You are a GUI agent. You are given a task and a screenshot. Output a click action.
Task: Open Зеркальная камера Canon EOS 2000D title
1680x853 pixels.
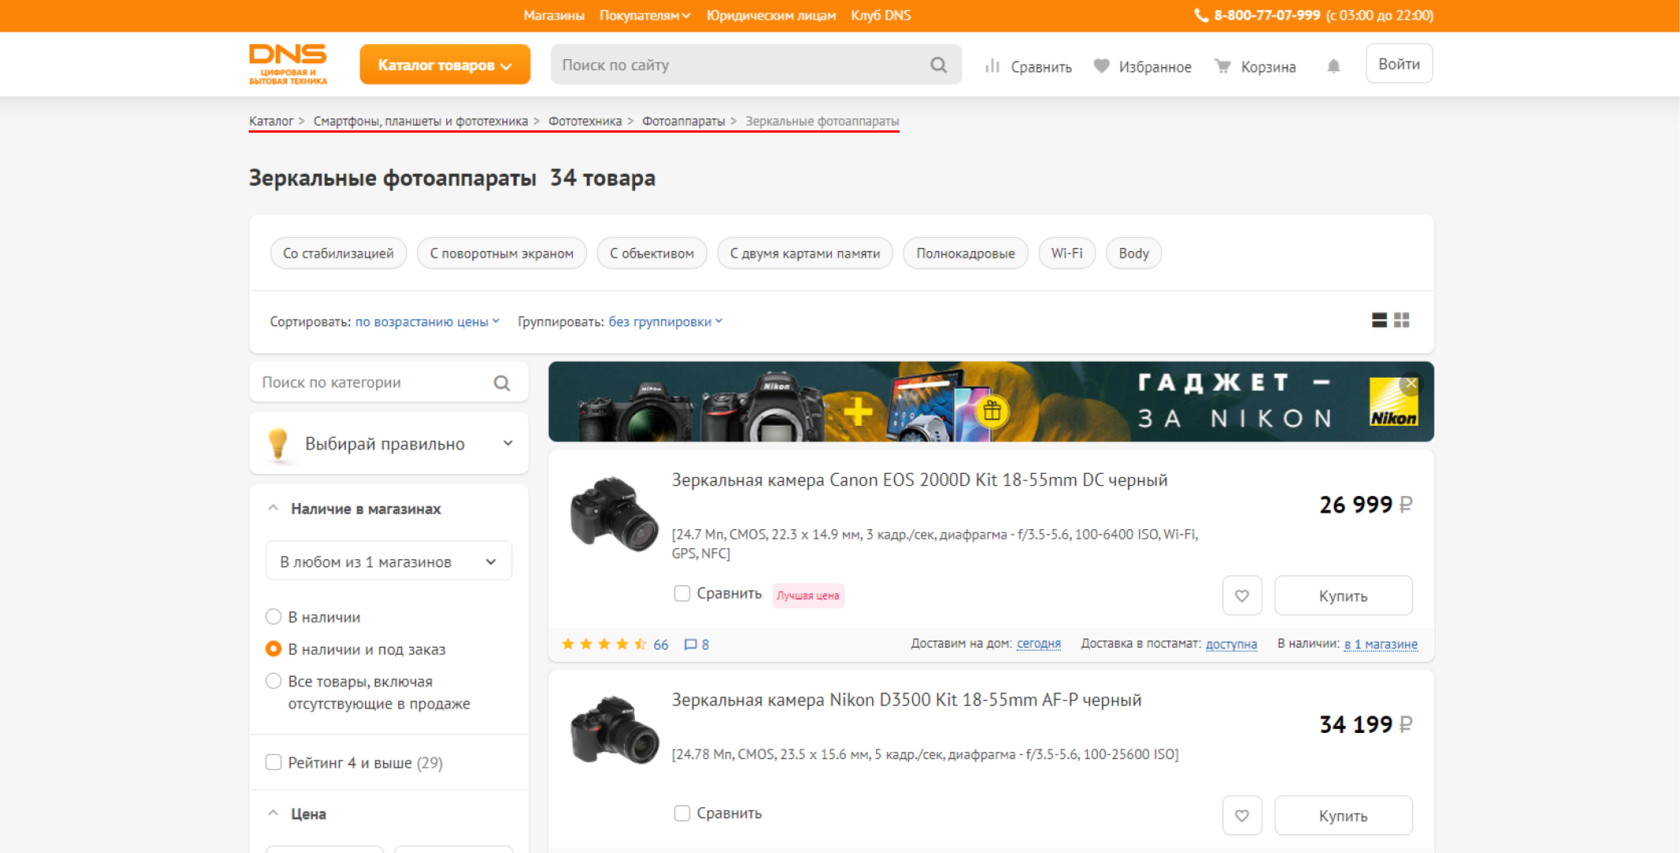point(919,480)
